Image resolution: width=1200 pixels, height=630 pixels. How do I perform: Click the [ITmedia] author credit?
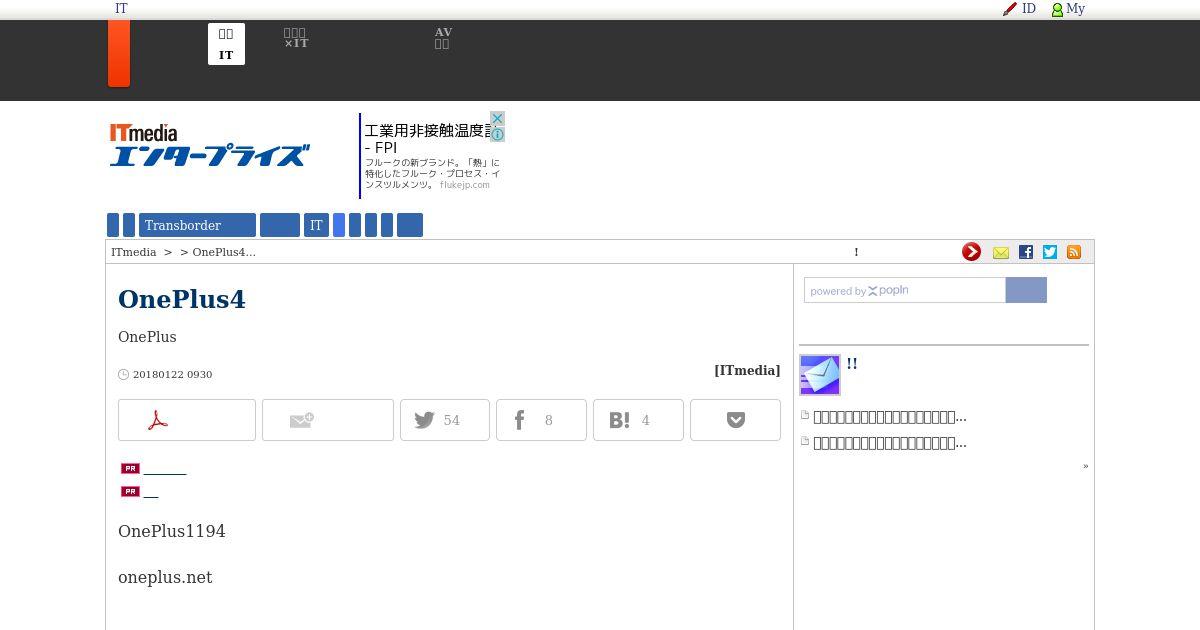coord(747,370)
